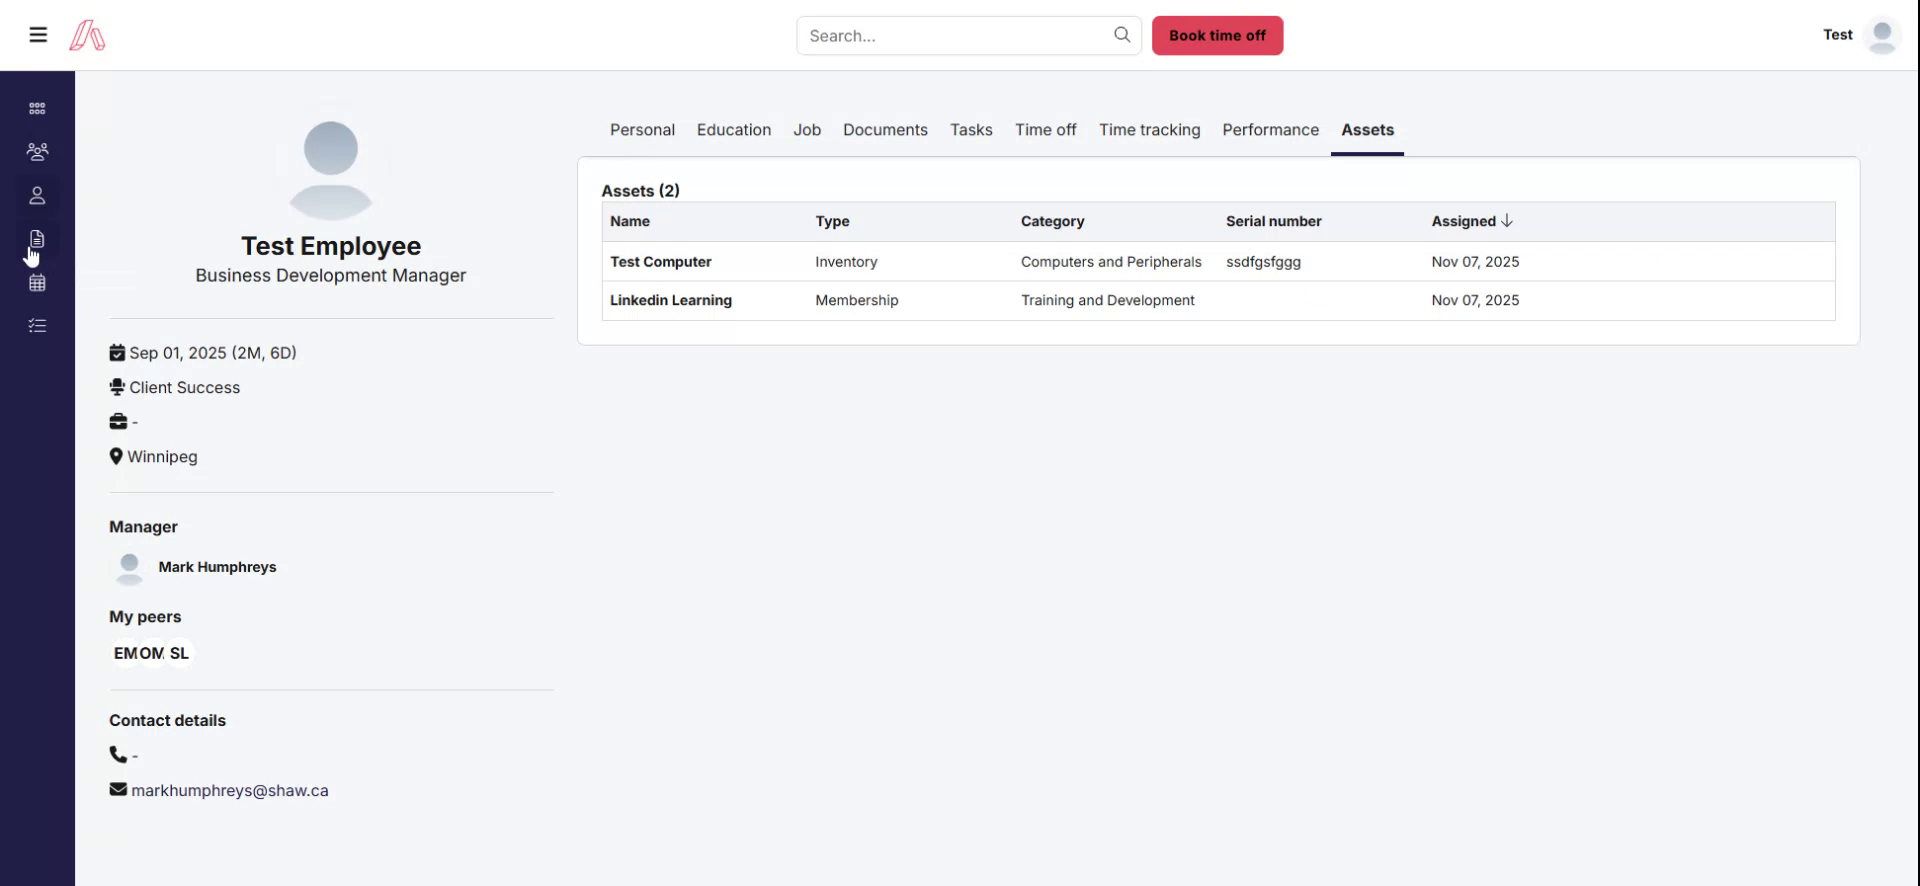Image resolution: width=1920 pixels, height=886 pixels.
Task: Click the search magnifier icon
Action: click(1122, 35)
